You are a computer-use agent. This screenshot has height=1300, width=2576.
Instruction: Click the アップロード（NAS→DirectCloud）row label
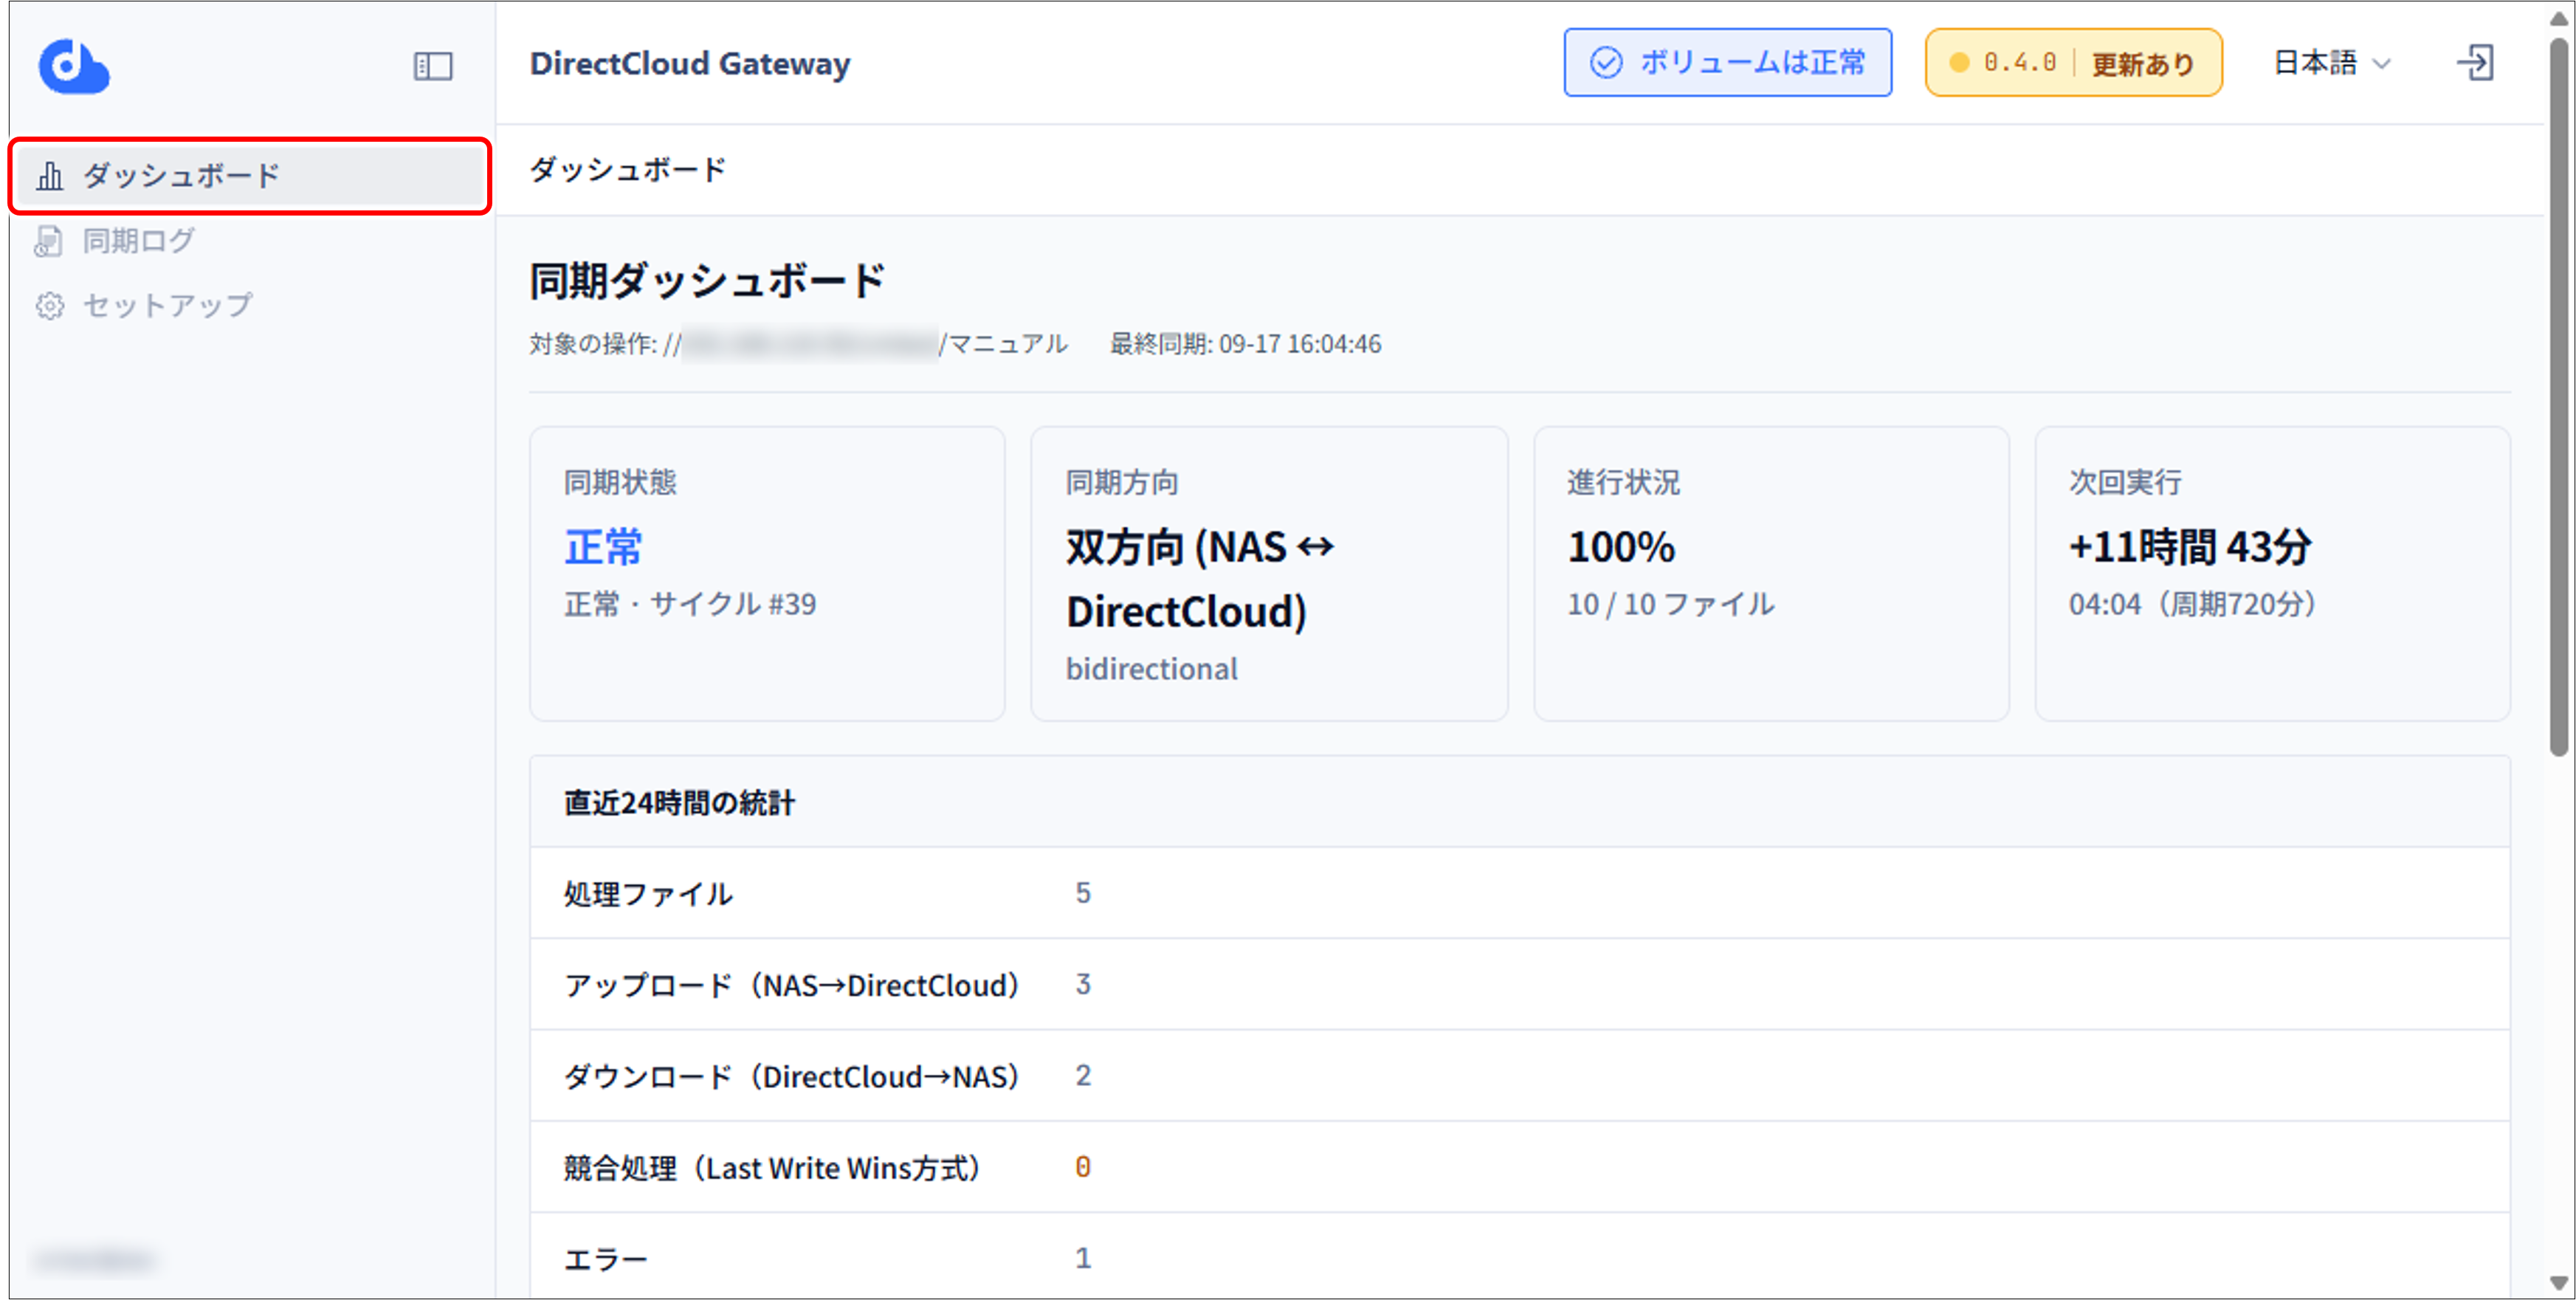tap(792, 986)
